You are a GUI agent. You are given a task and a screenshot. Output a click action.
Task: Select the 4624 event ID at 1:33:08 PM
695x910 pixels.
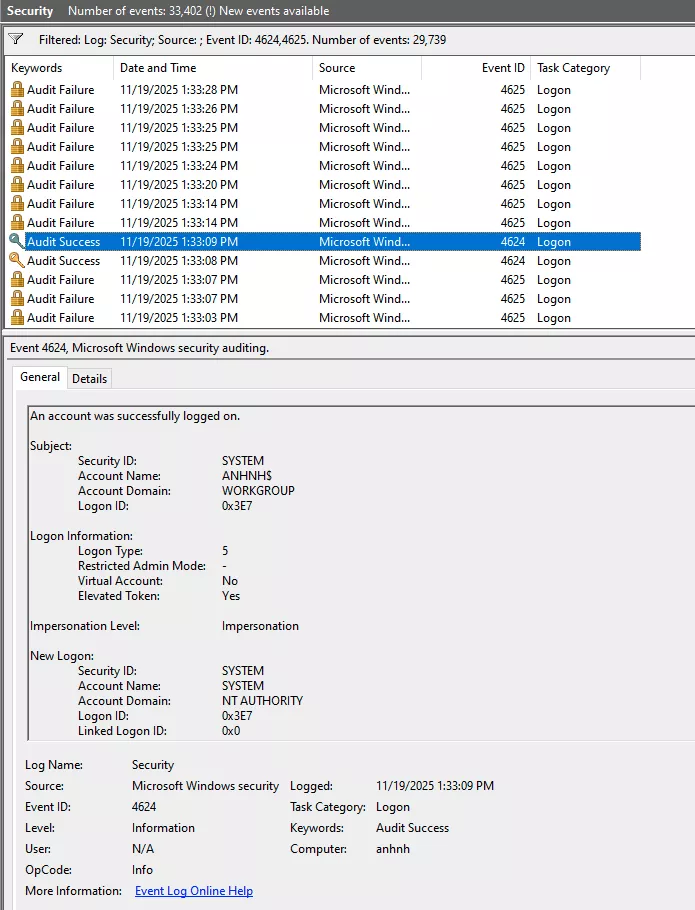(512, 261)
